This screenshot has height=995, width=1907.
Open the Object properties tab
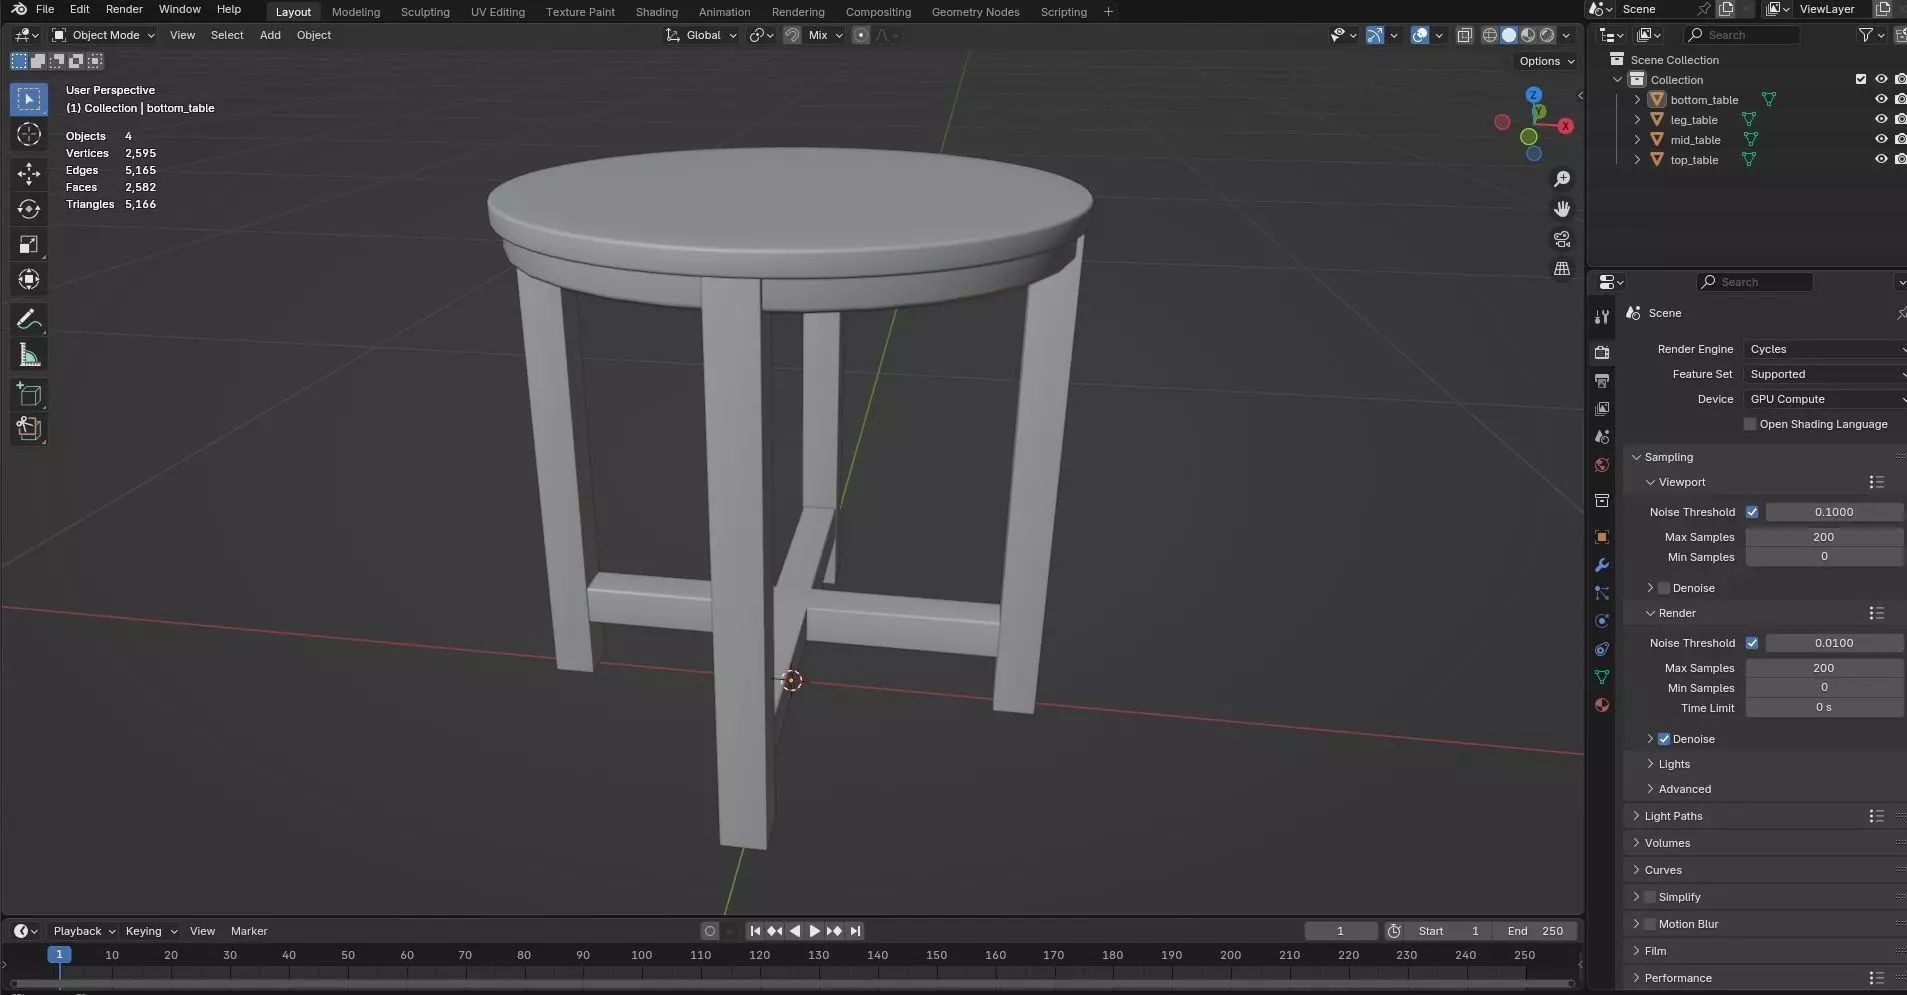[x=1602, y=537]
